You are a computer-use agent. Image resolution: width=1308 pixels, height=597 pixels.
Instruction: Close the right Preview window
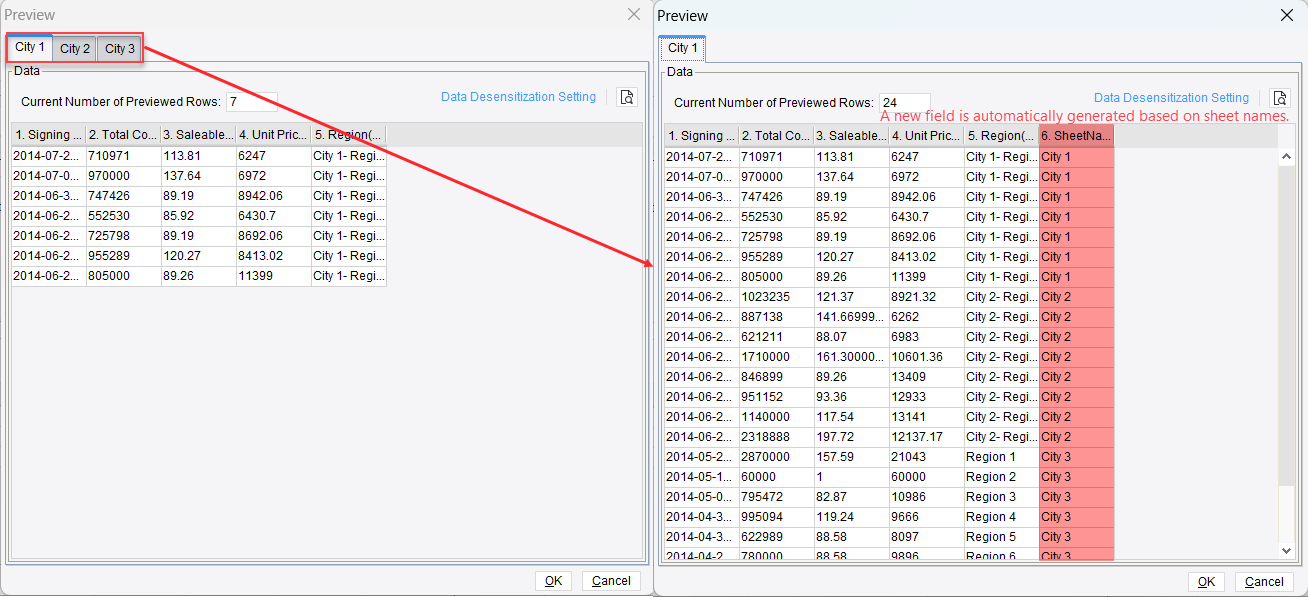click(1287, 15)
